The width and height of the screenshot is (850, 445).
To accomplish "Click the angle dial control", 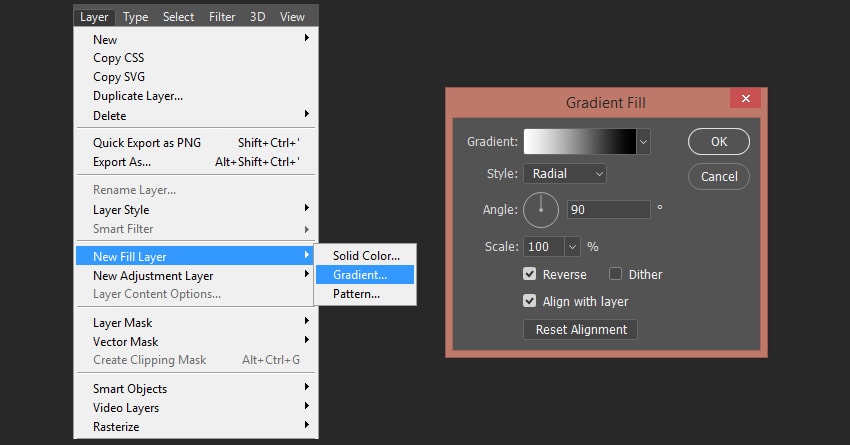I will [x=541, y=209].
